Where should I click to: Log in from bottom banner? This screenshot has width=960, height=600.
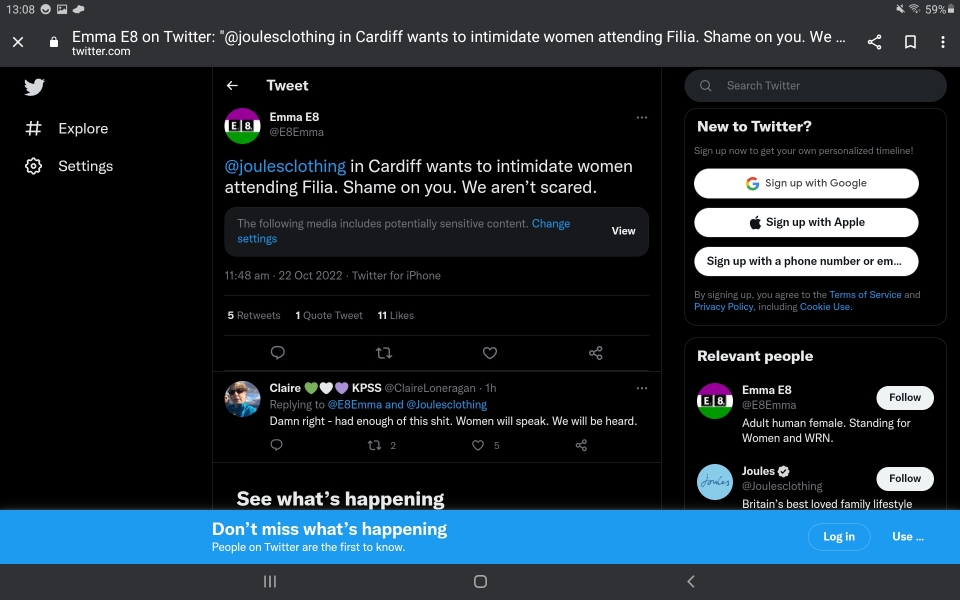point(839,537)
